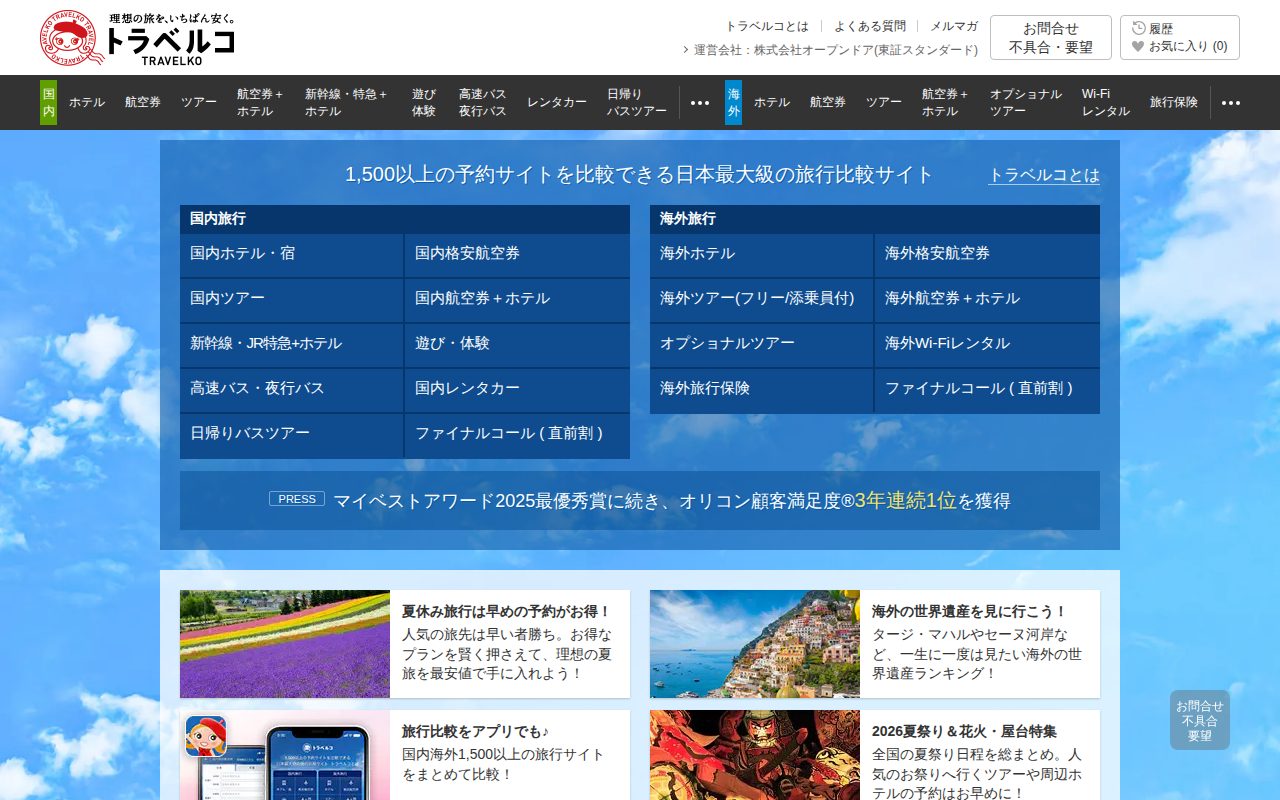Select domestic ツアー menu item
Image resolution: width=1280 pixels, height=800 pixels.
(x=199, y=102)
